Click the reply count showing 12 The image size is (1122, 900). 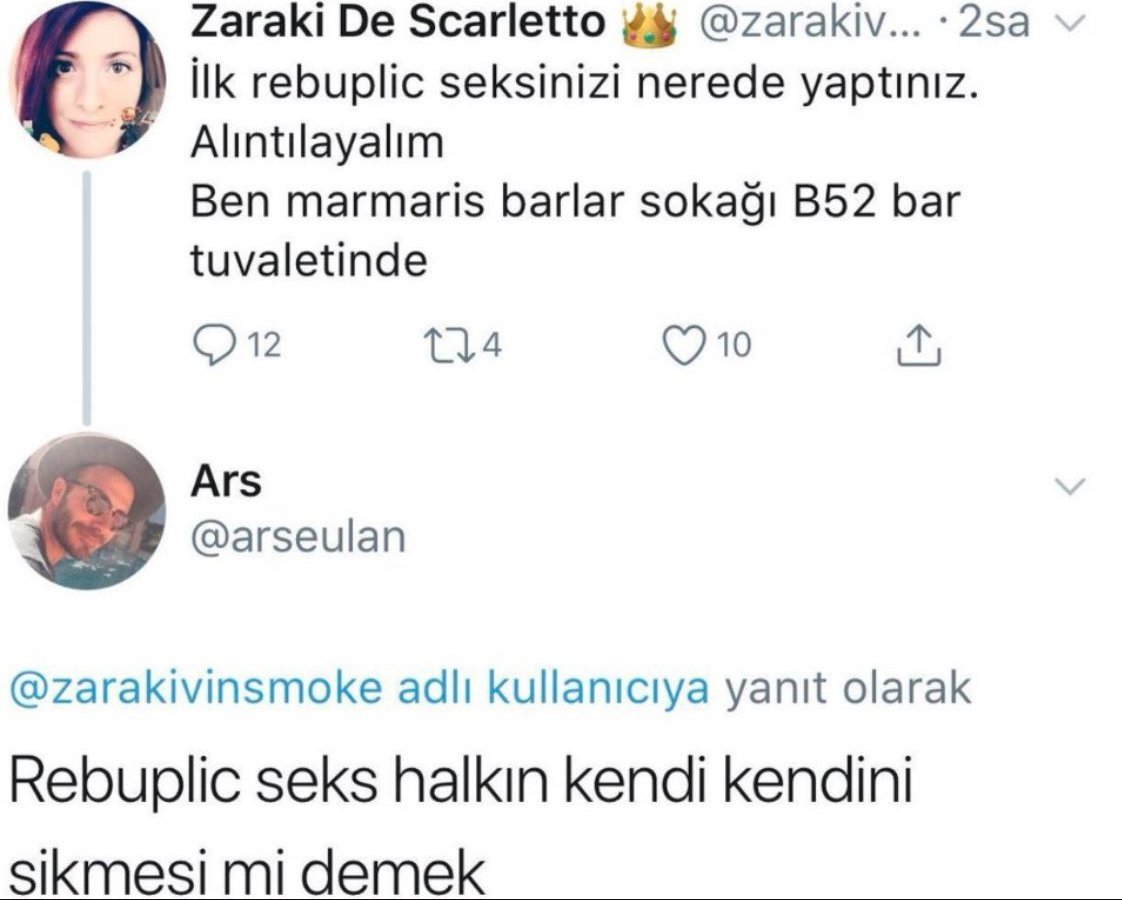click(x=263, y=346)
